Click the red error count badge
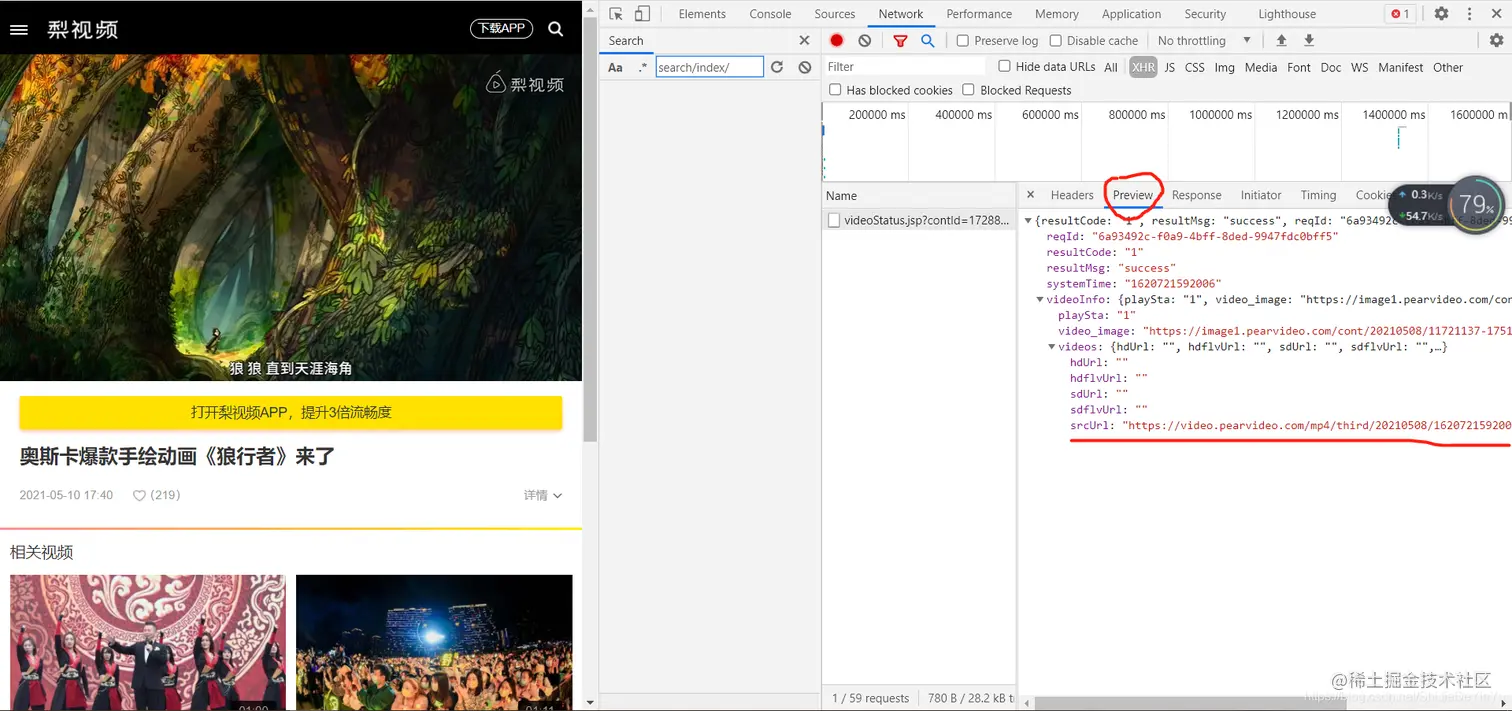Screen dimensions: 1512x711 (1400, 14)
